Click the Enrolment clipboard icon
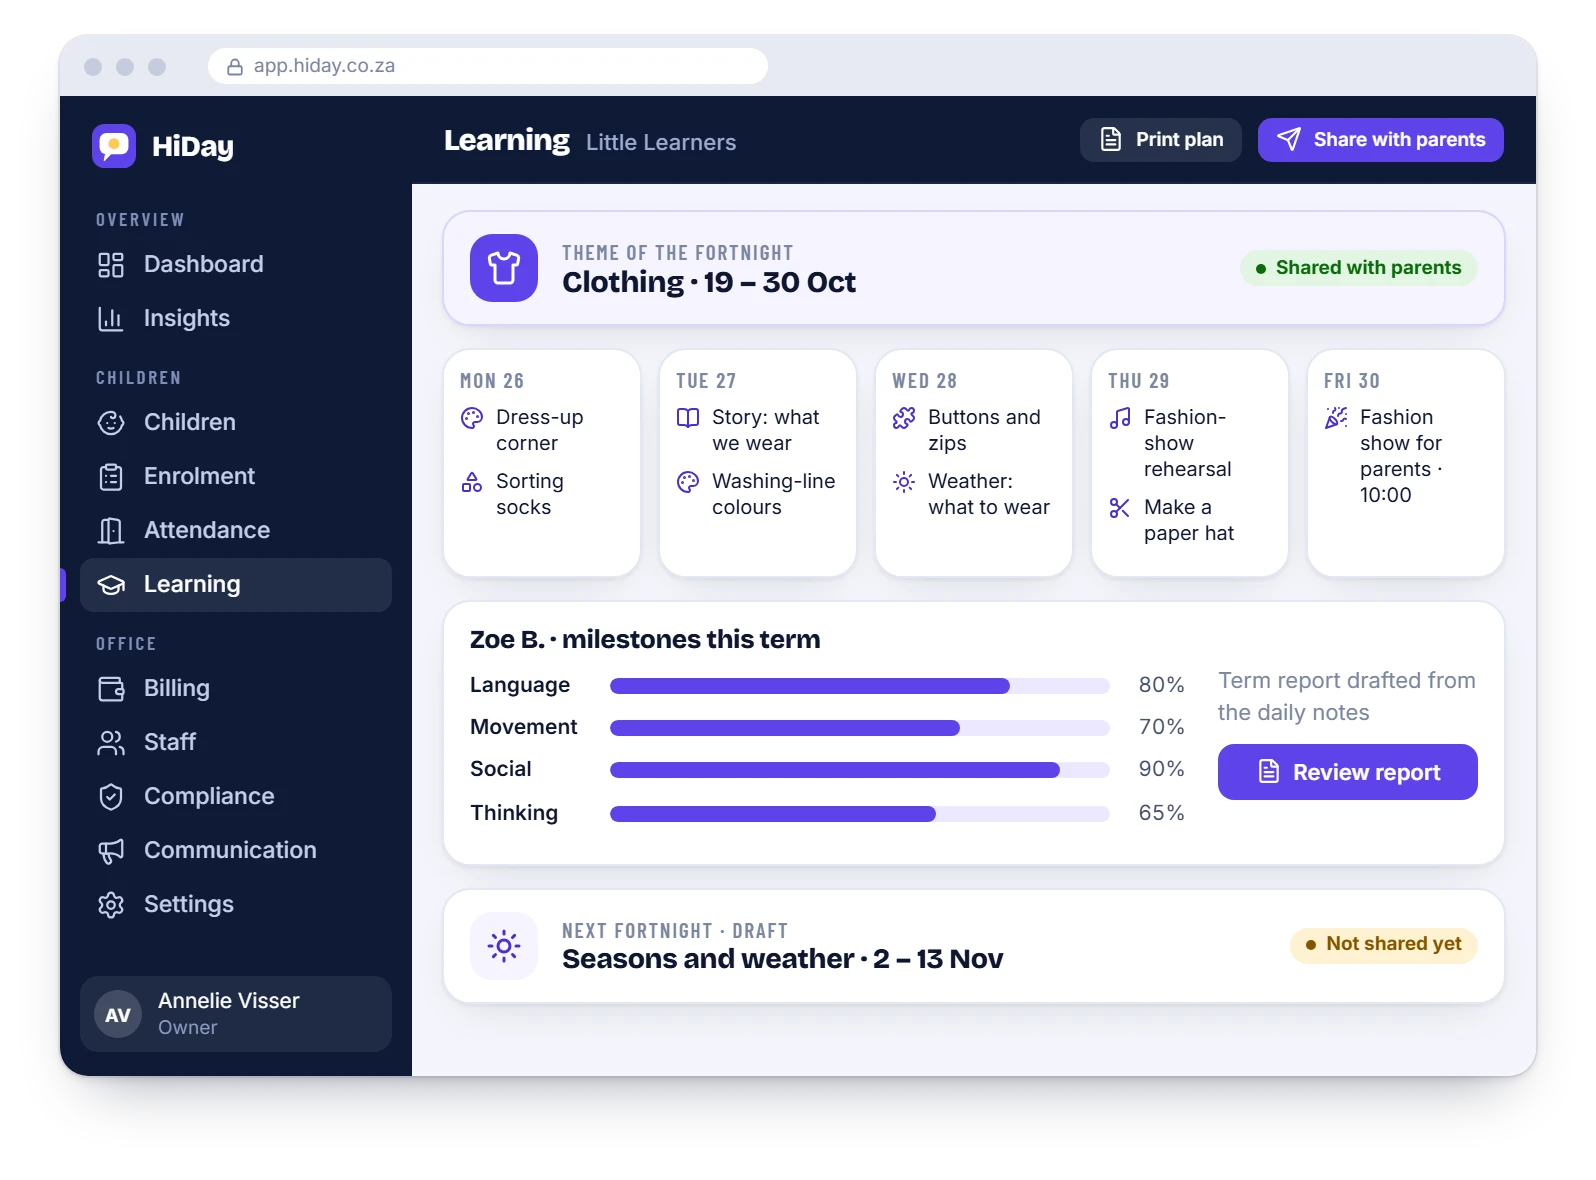Image resolution: width=1596 pixels, height=1180 pixels. pos(111,477)
